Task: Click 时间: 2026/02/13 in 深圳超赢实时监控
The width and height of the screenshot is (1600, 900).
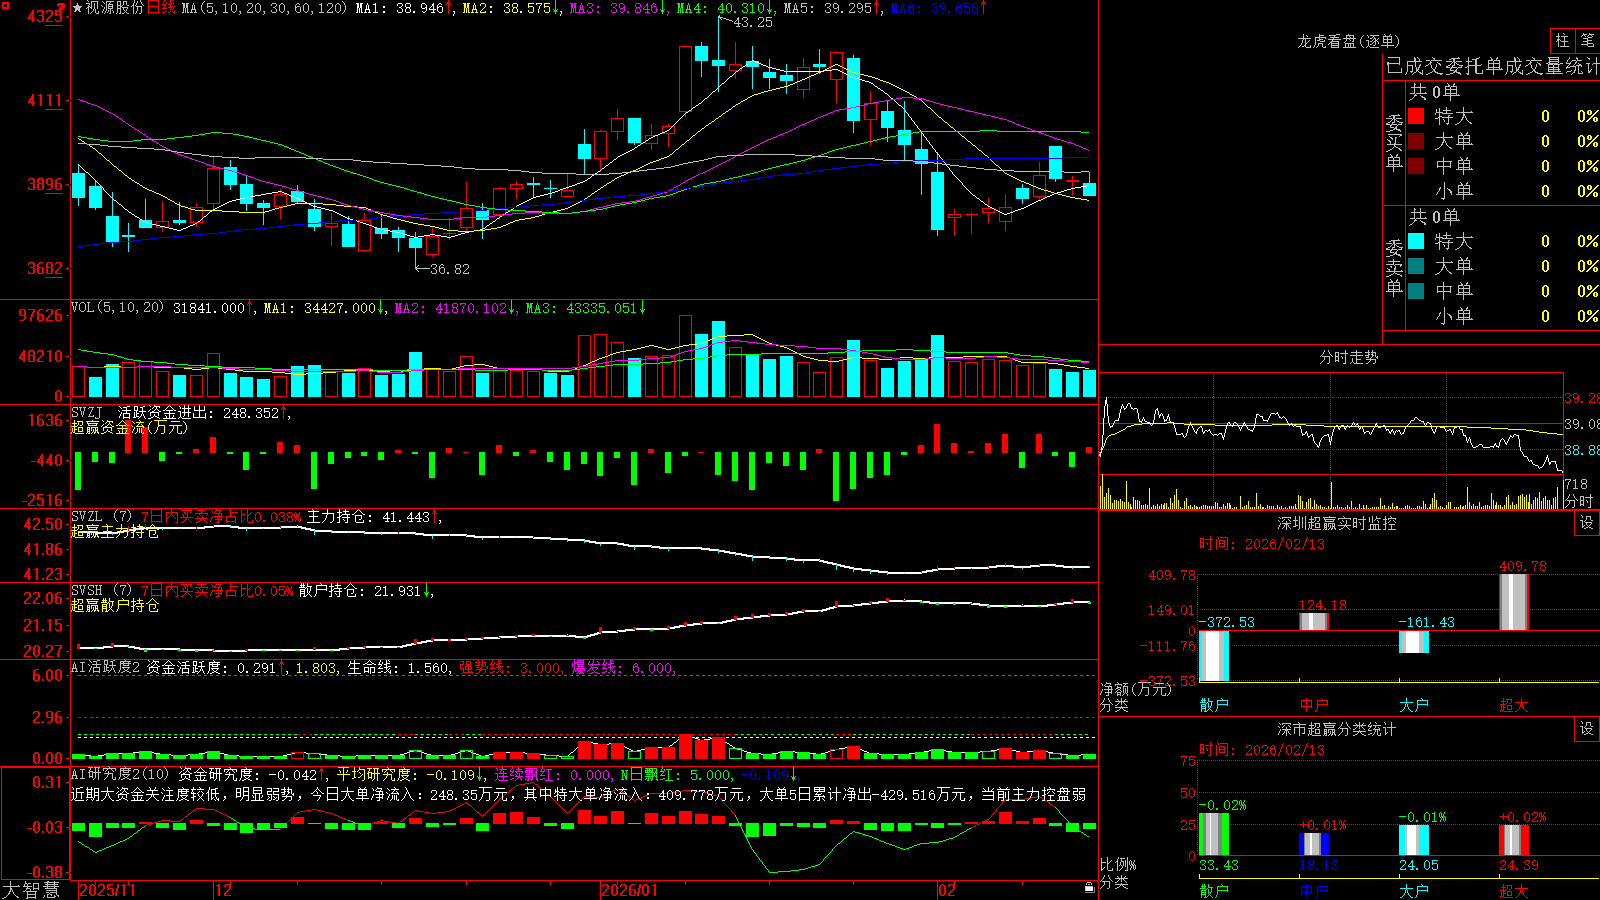Action: 1262,544
